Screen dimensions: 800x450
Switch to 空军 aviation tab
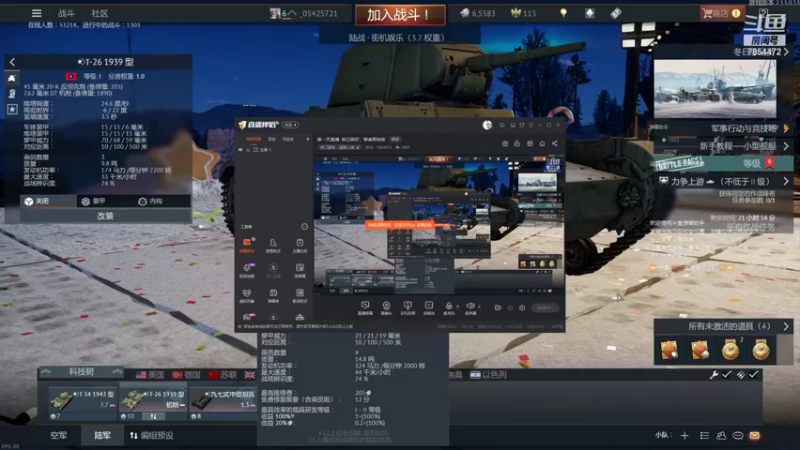click(59, 435)
